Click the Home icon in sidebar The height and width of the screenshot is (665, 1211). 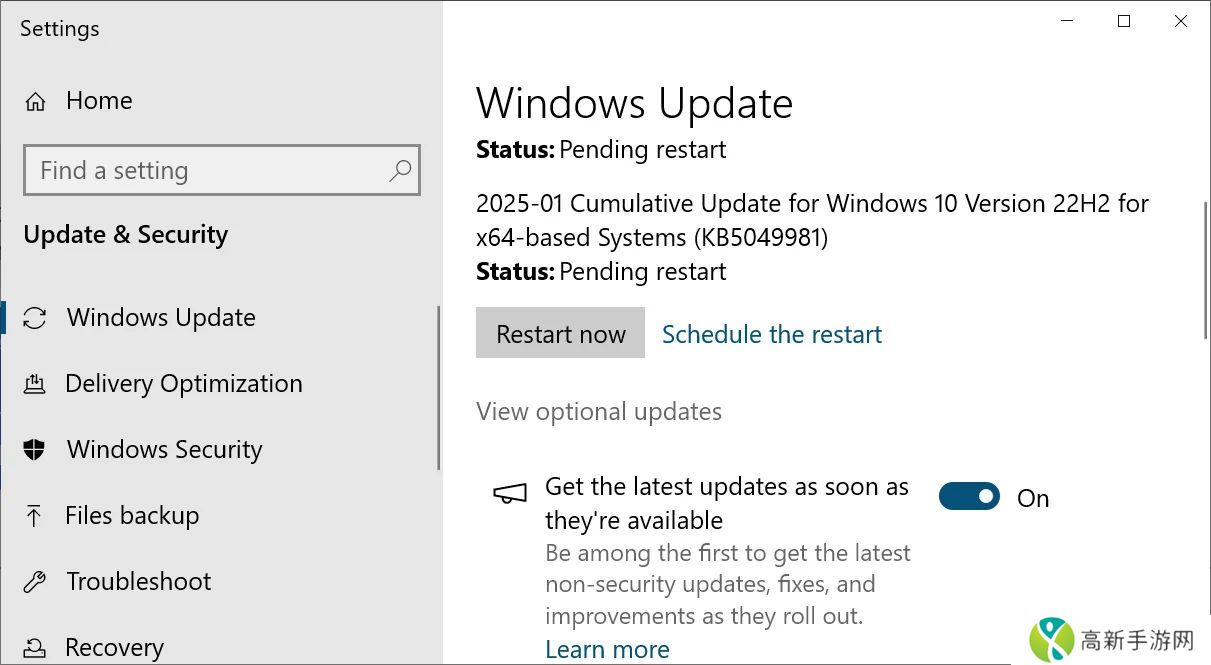point(35,101)
